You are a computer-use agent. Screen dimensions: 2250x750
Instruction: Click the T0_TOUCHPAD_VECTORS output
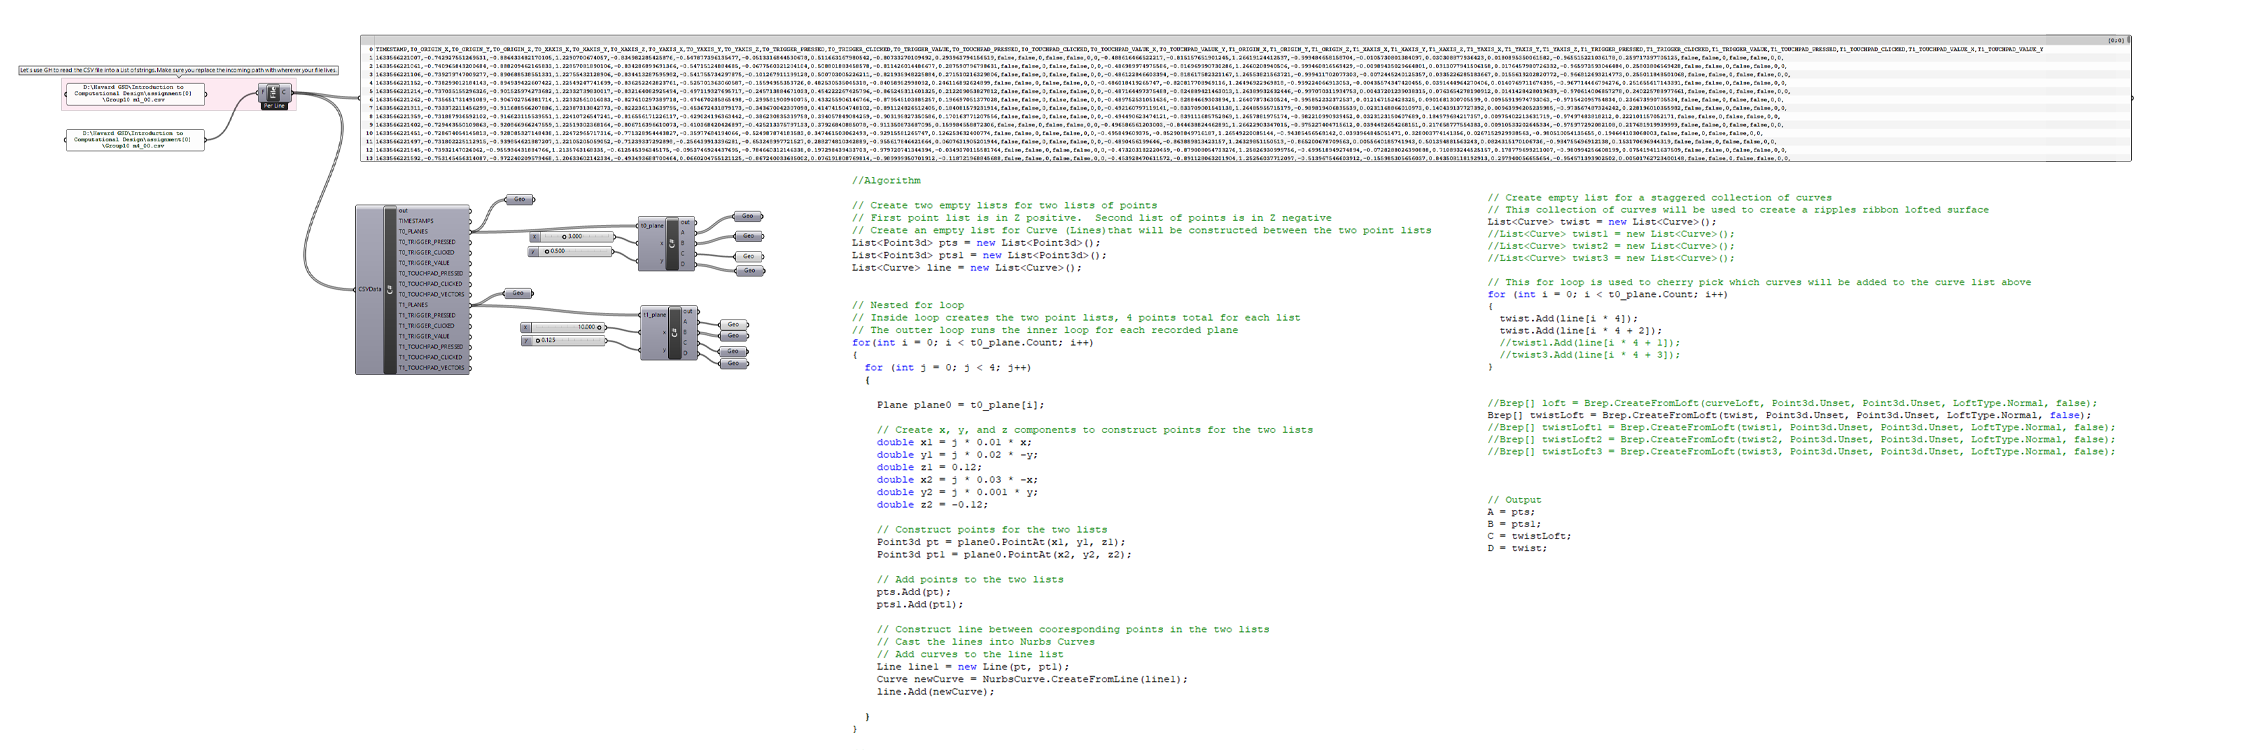pos(432,294)
